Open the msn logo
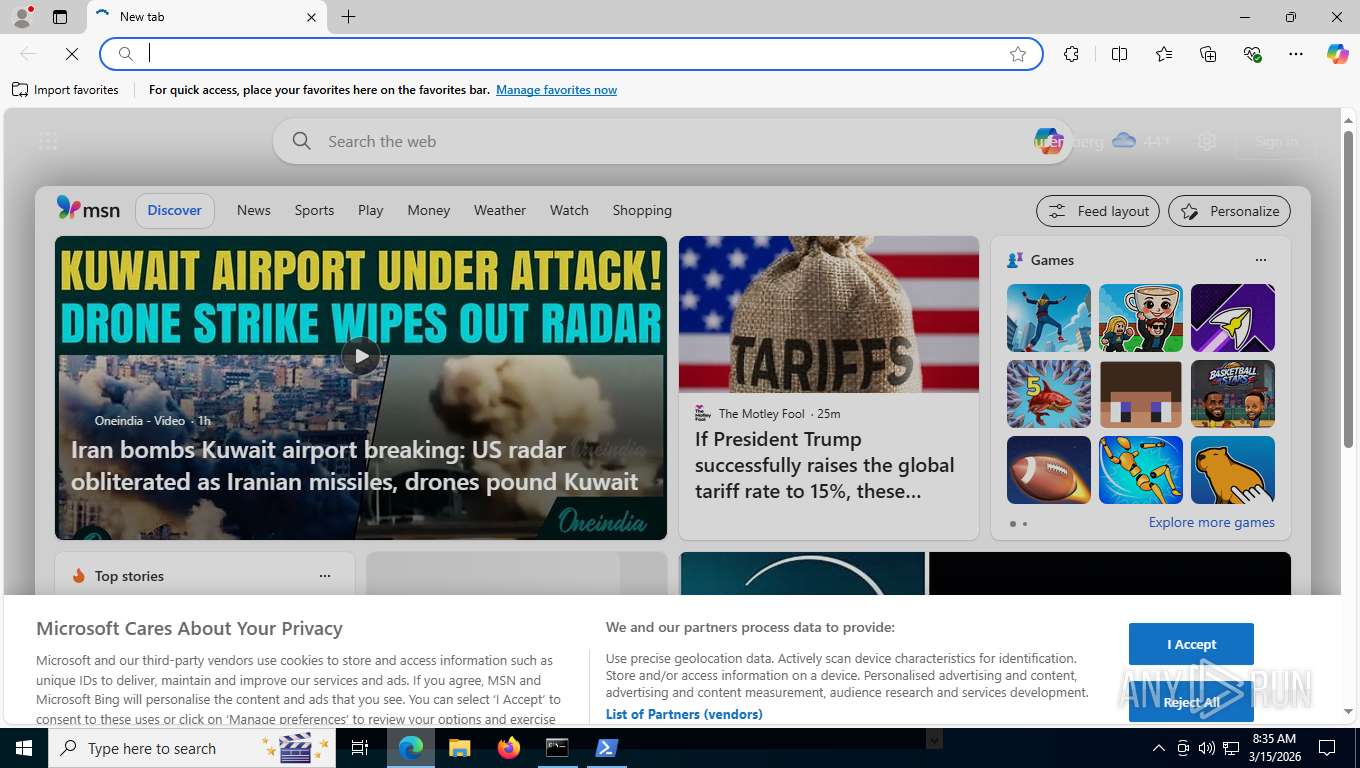 (x=88, y=209)
